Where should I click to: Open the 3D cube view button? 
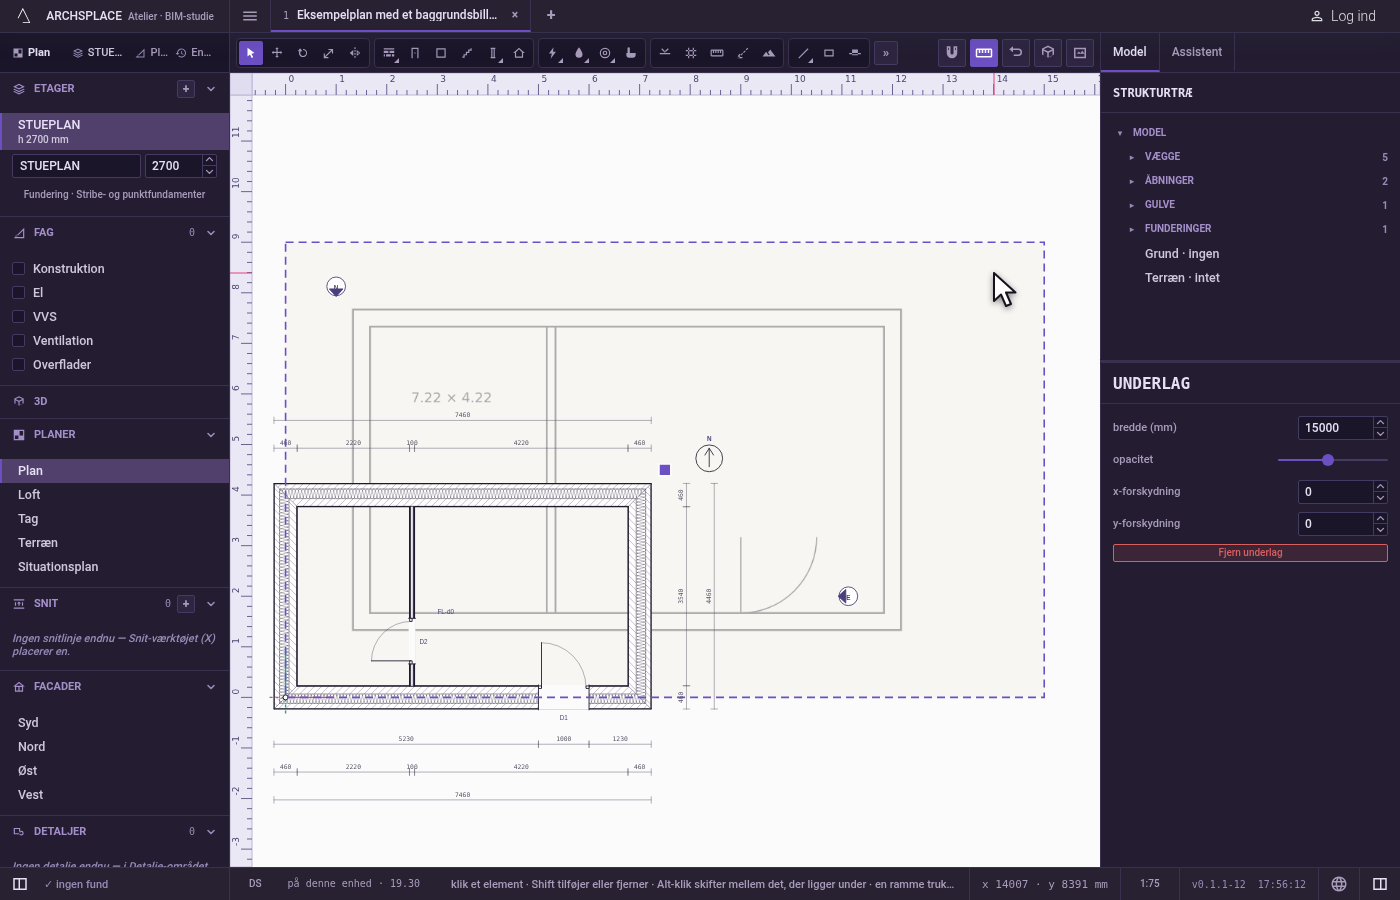tap(1048, 53)
